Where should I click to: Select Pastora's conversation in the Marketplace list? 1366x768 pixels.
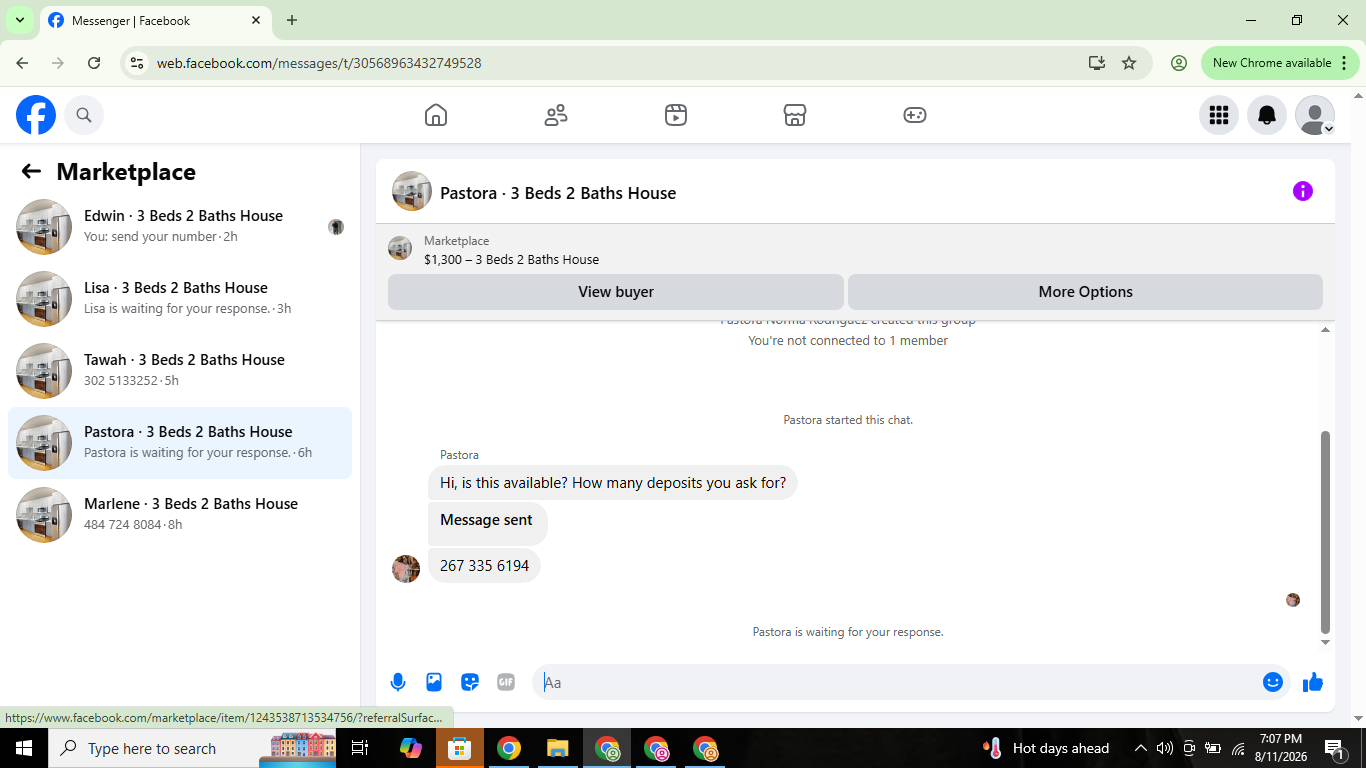[180, 443]
